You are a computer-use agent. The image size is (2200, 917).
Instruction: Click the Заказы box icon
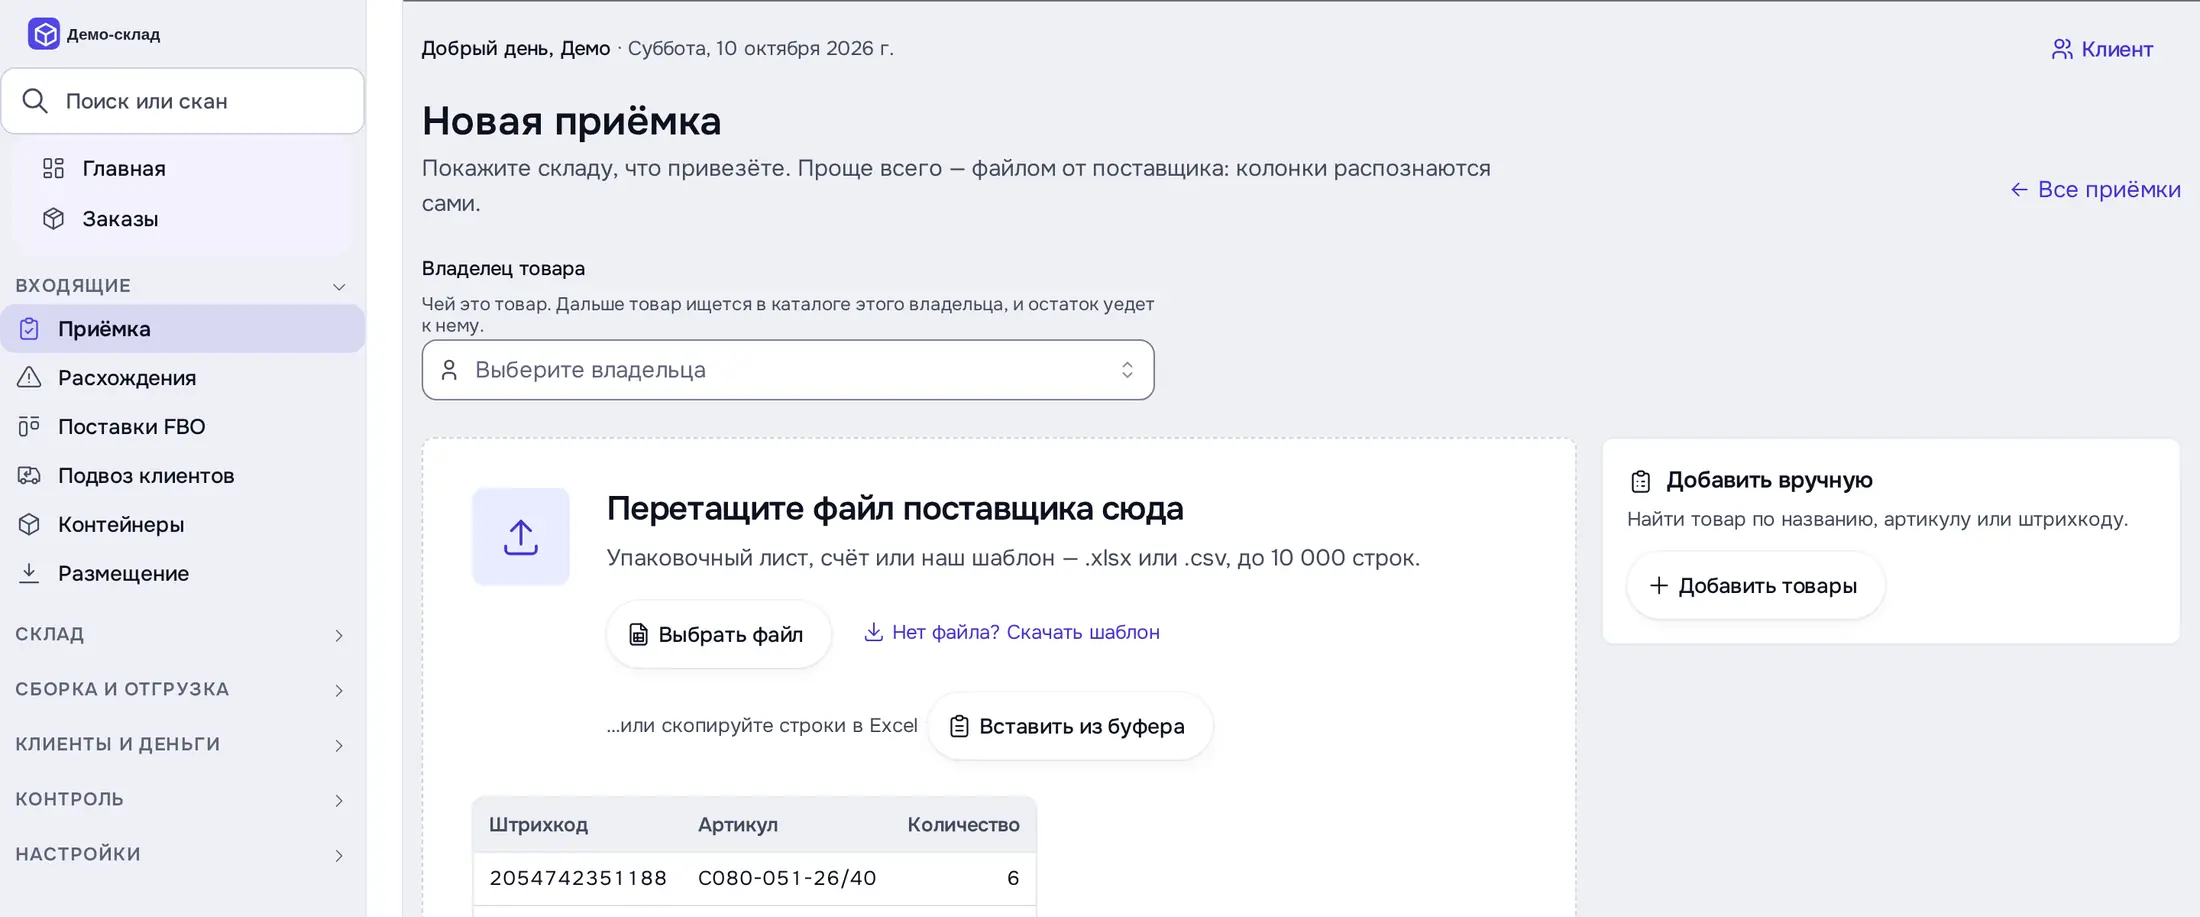54,219
